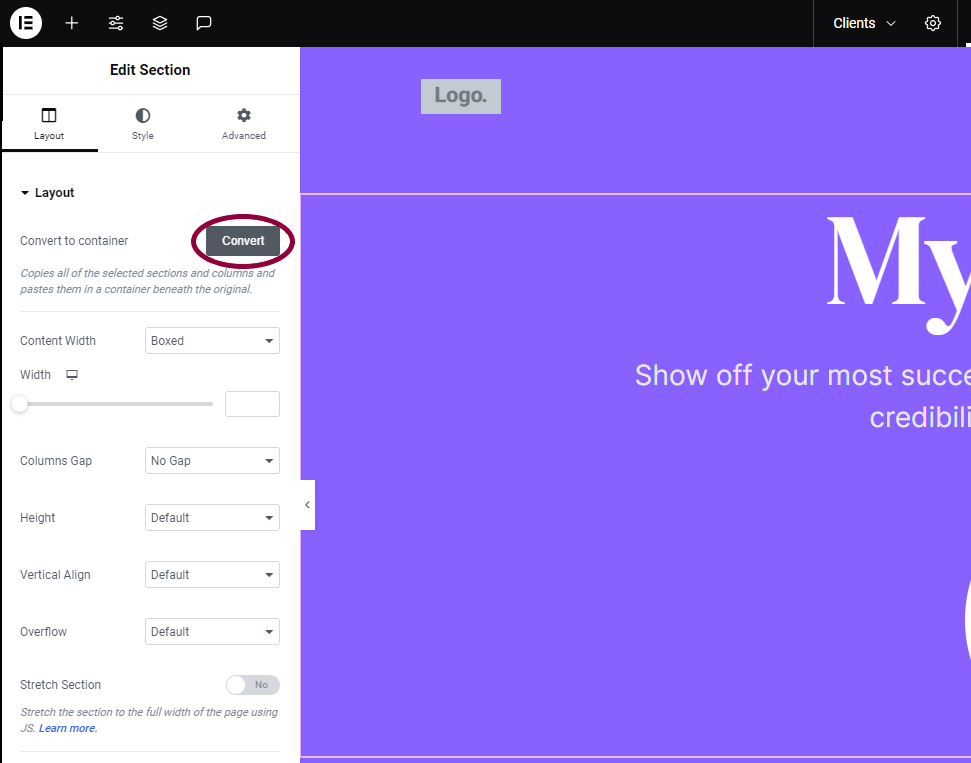
Task: Open the Notes comment icon
Action: coord(204,23)
